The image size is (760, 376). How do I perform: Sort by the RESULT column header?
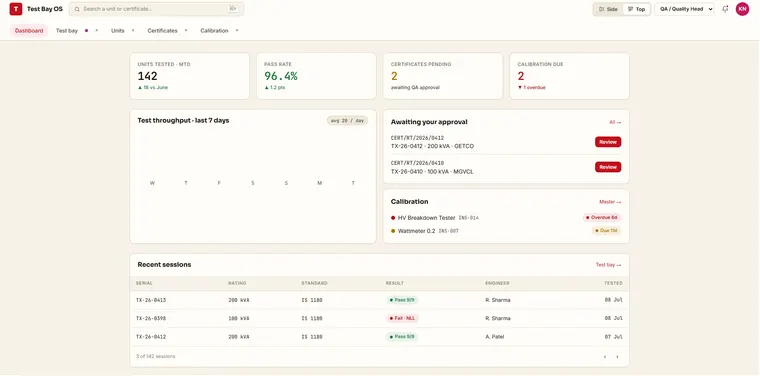tap(395, 283)
